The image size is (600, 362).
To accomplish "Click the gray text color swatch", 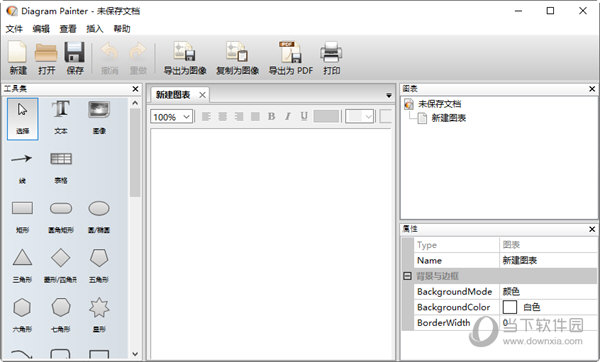I will click(x=326, y=116).
